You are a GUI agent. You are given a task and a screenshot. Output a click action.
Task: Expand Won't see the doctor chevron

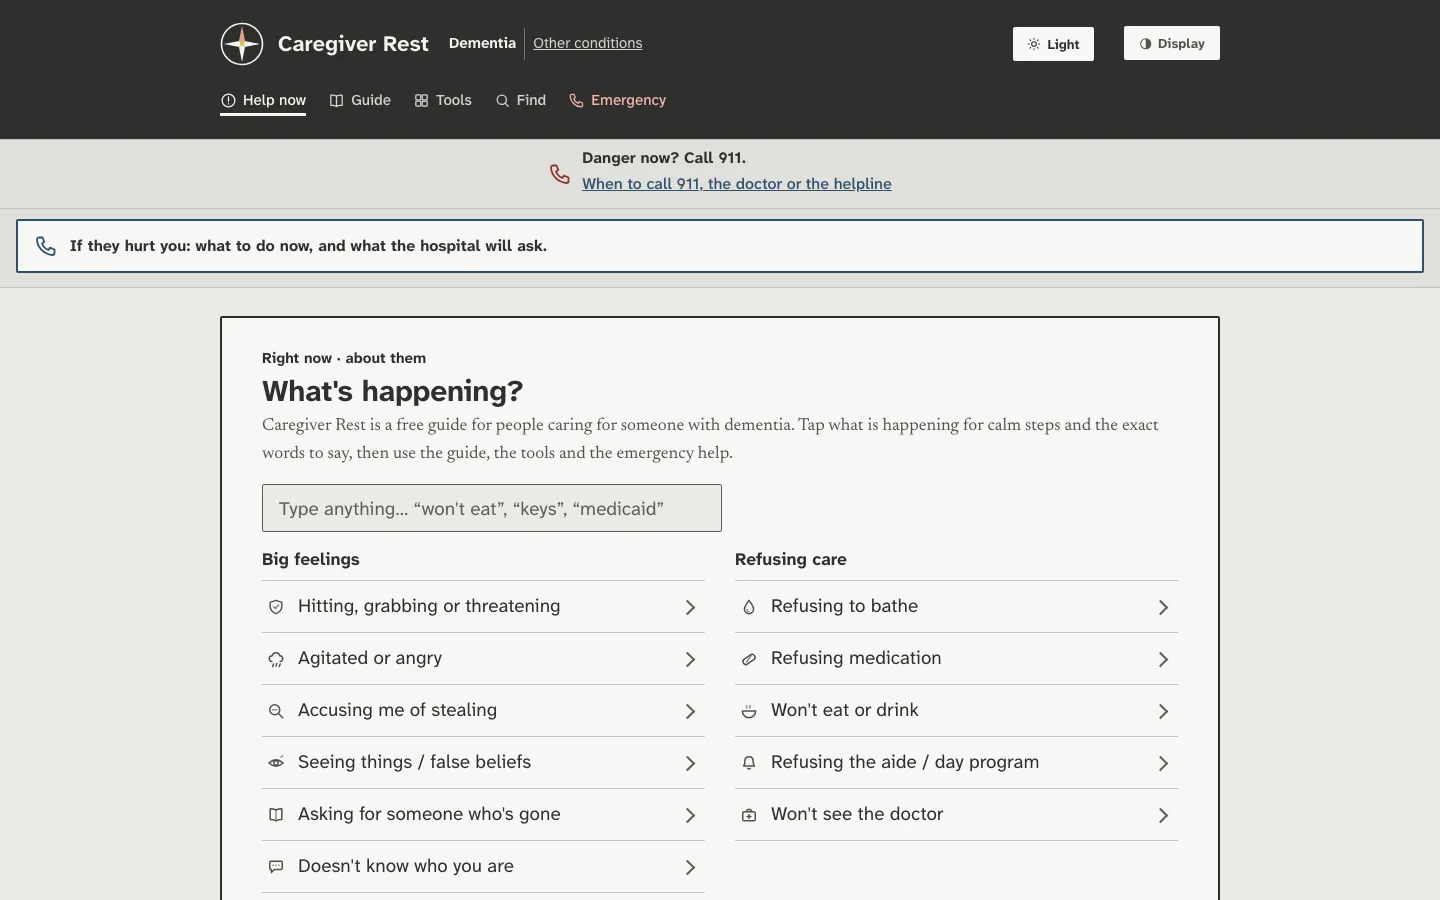(1163, 815)
